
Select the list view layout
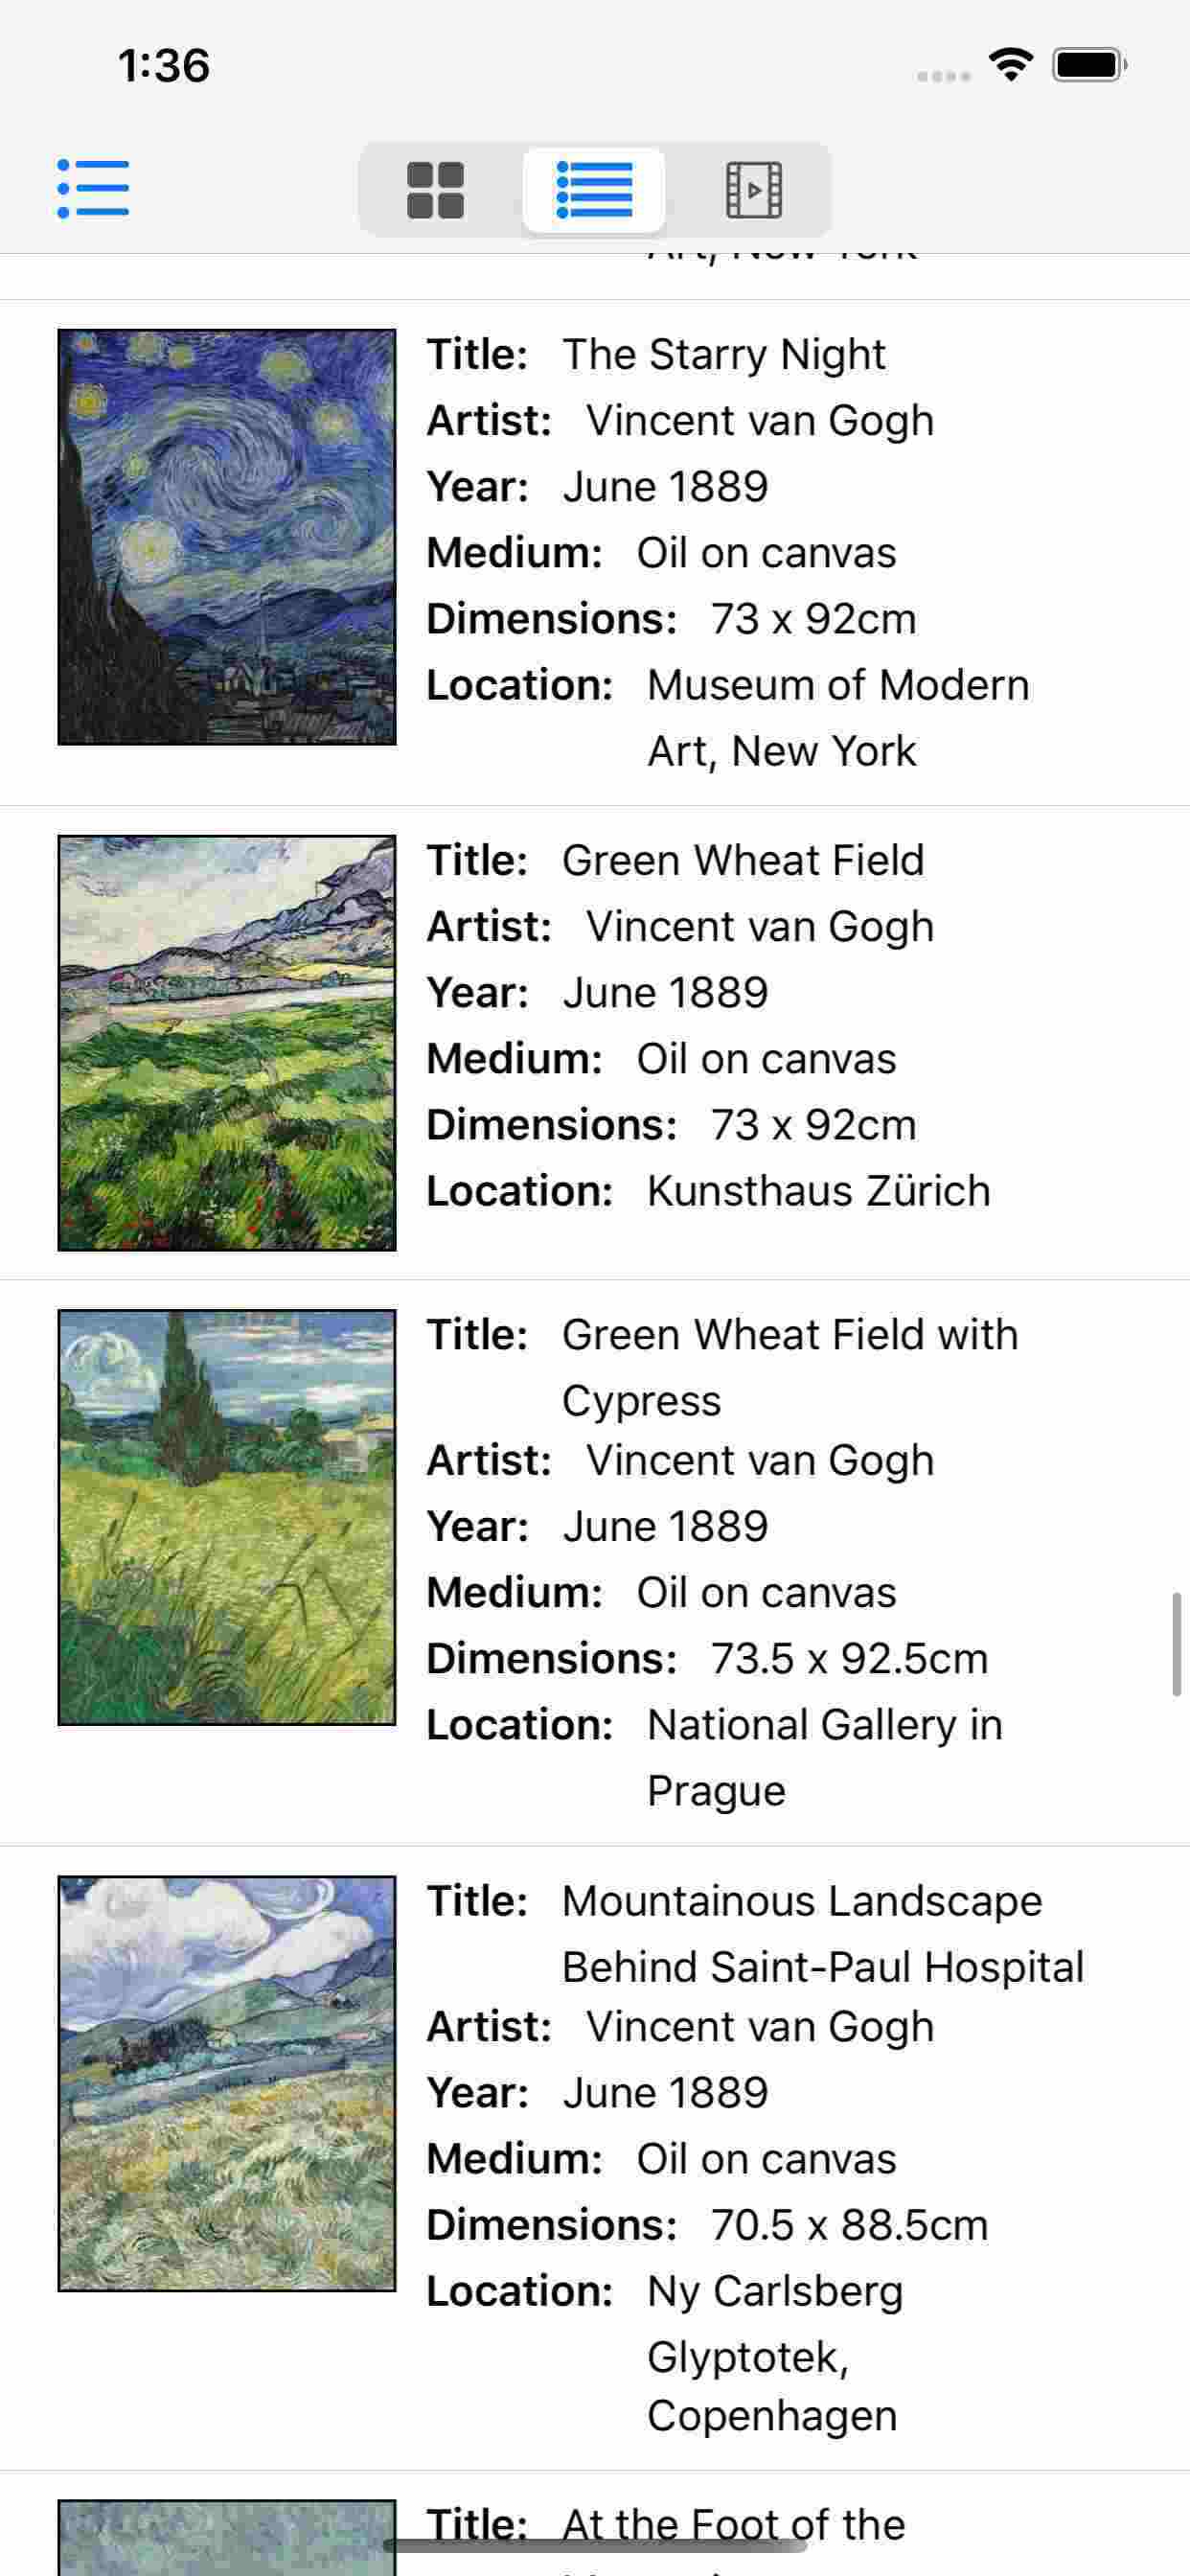click(594, 189)
